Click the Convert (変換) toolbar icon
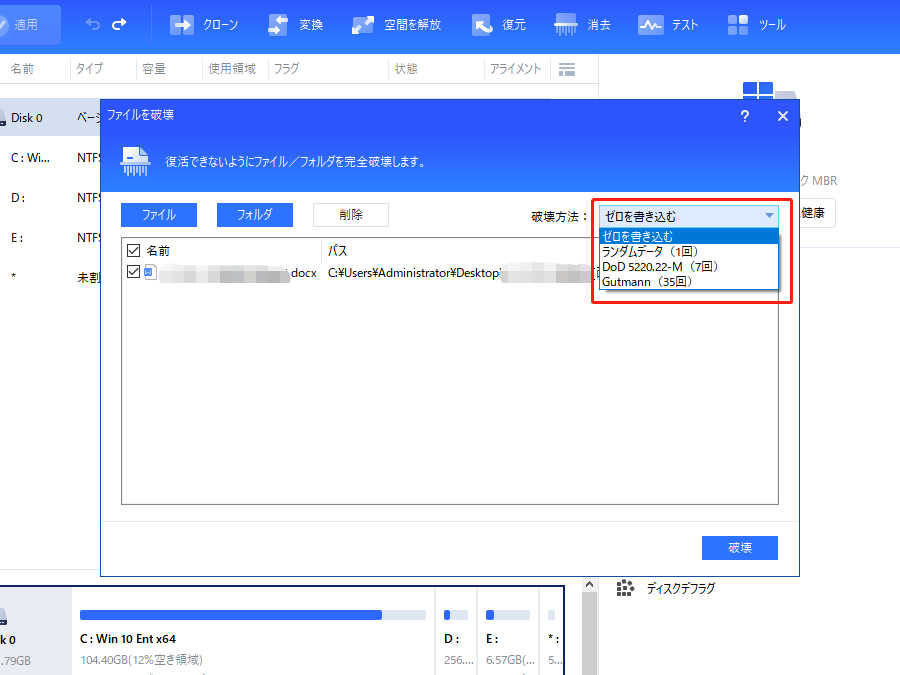Image resolution: width=900 pixels, height=675 pixels. tap(279, 25)
